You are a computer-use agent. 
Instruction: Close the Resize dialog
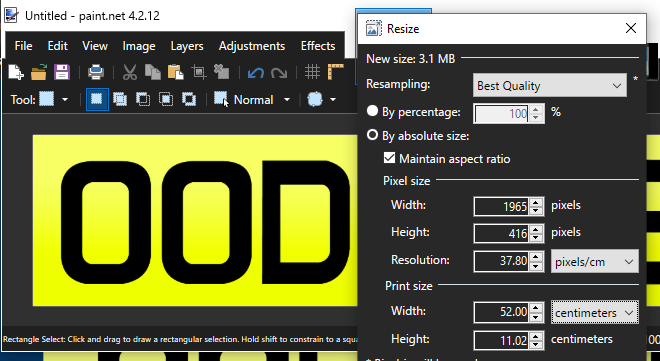coord(631,28)
